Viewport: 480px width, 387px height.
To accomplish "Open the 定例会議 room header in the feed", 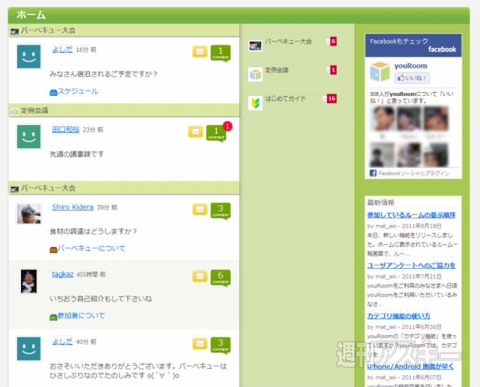I will click(x=124, y=110).
